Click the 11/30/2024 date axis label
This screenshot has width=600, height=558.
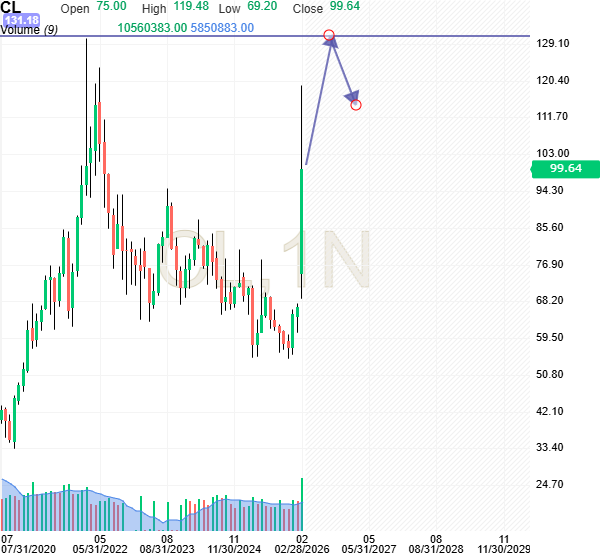(x=234, y=550)
